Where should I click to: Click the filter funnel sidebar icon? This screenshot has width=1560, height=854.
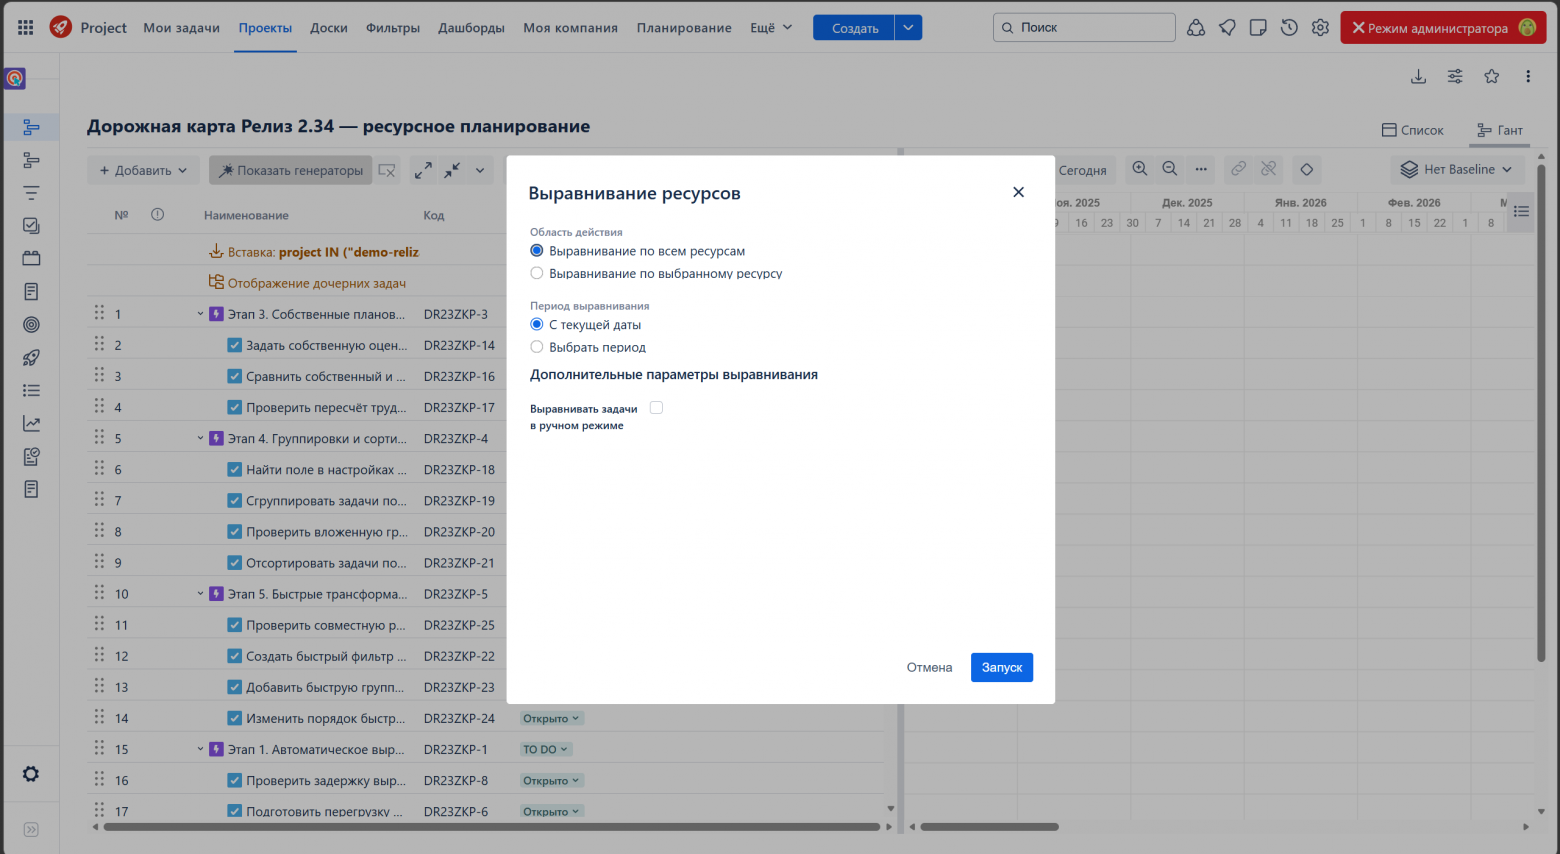point(31,193)
